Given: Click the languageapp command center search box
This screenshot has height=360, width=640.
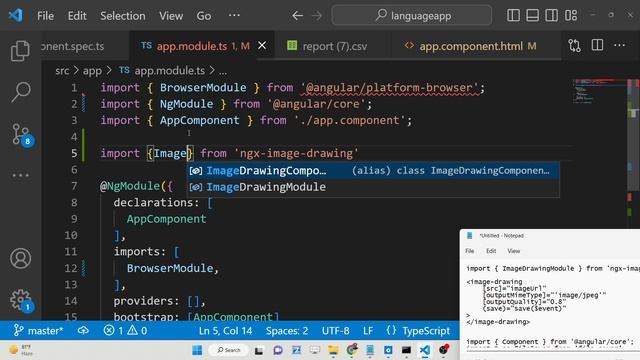Looking at the screenshot, I should [412, 16].
